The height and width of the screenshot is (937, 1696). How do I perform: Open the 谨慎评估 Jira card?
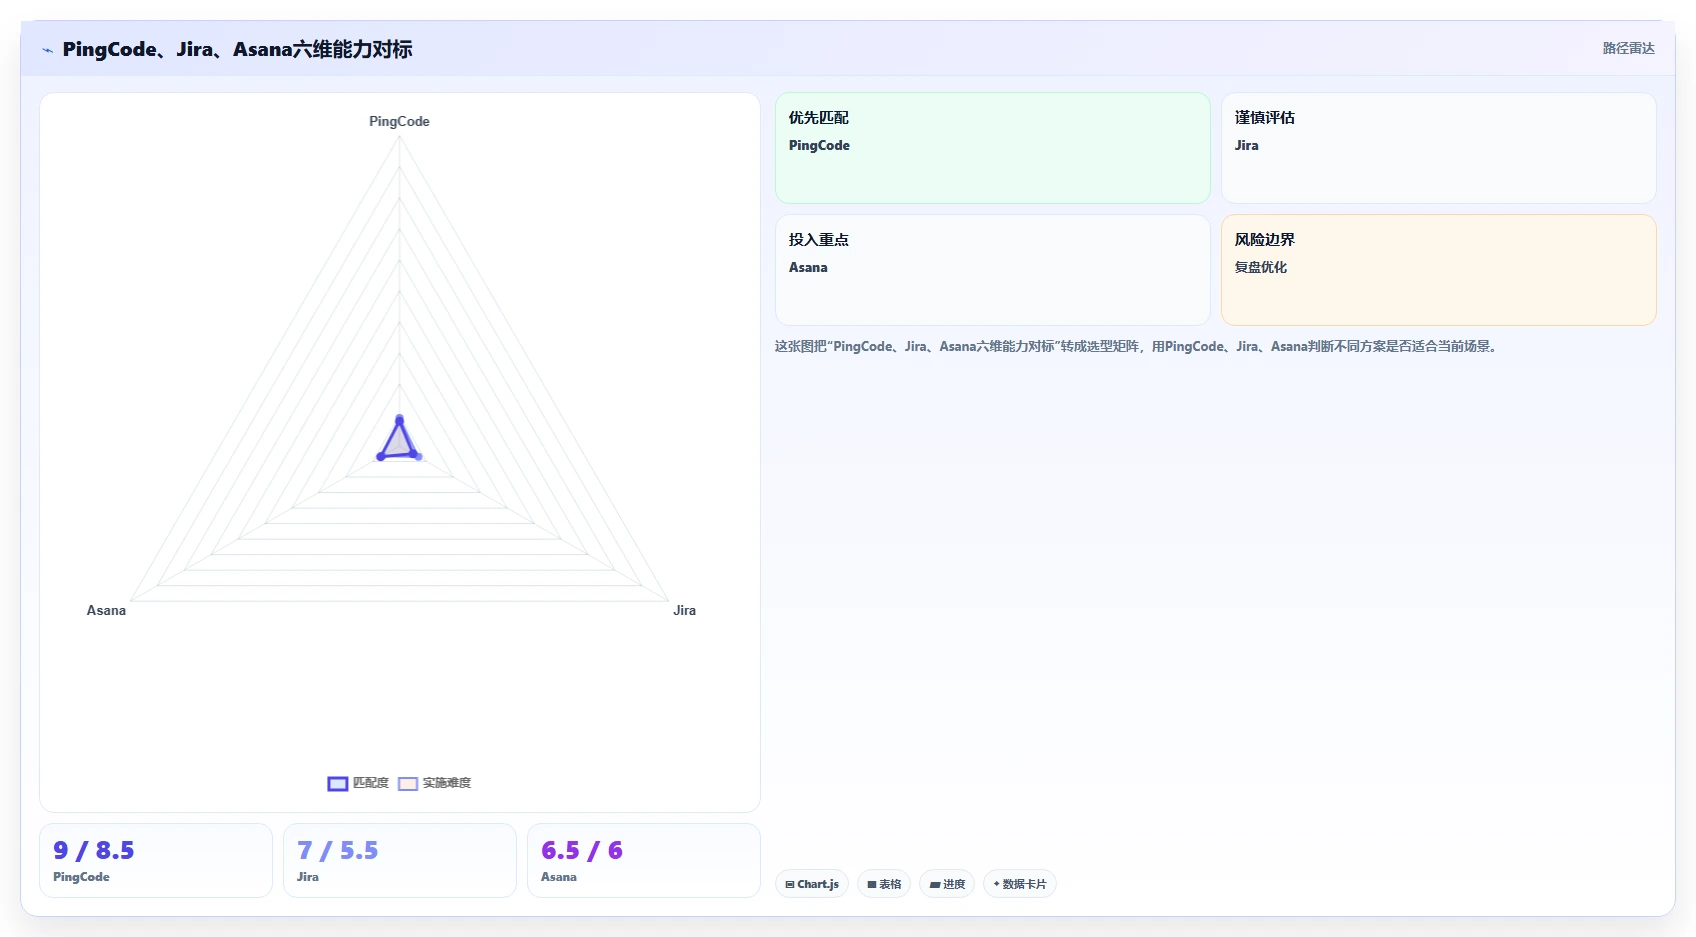tap(1439, 148)
